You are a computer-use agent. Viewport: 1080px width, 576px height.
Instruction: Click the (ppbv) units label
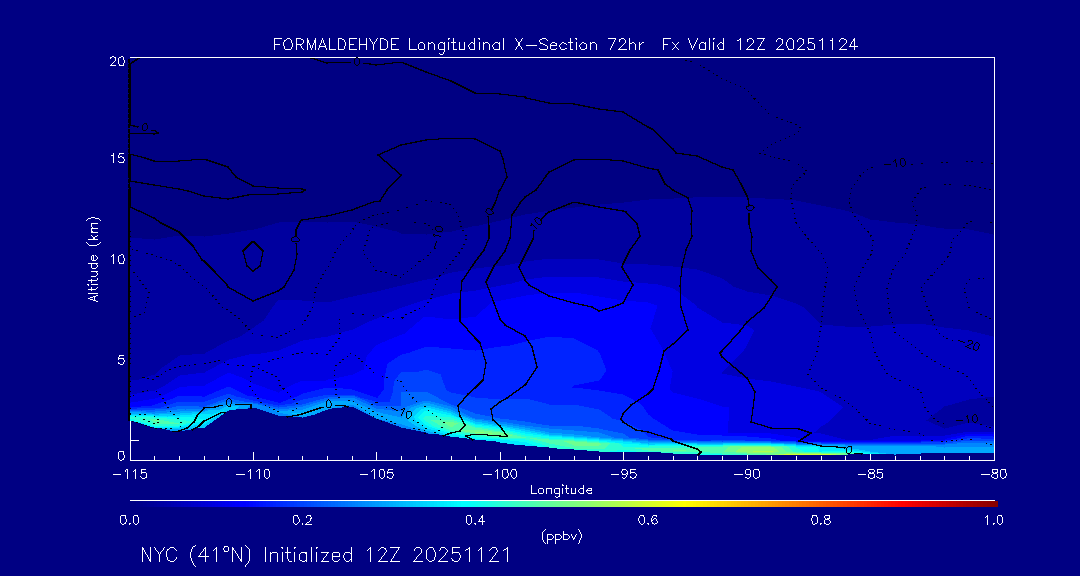(561, 536)
